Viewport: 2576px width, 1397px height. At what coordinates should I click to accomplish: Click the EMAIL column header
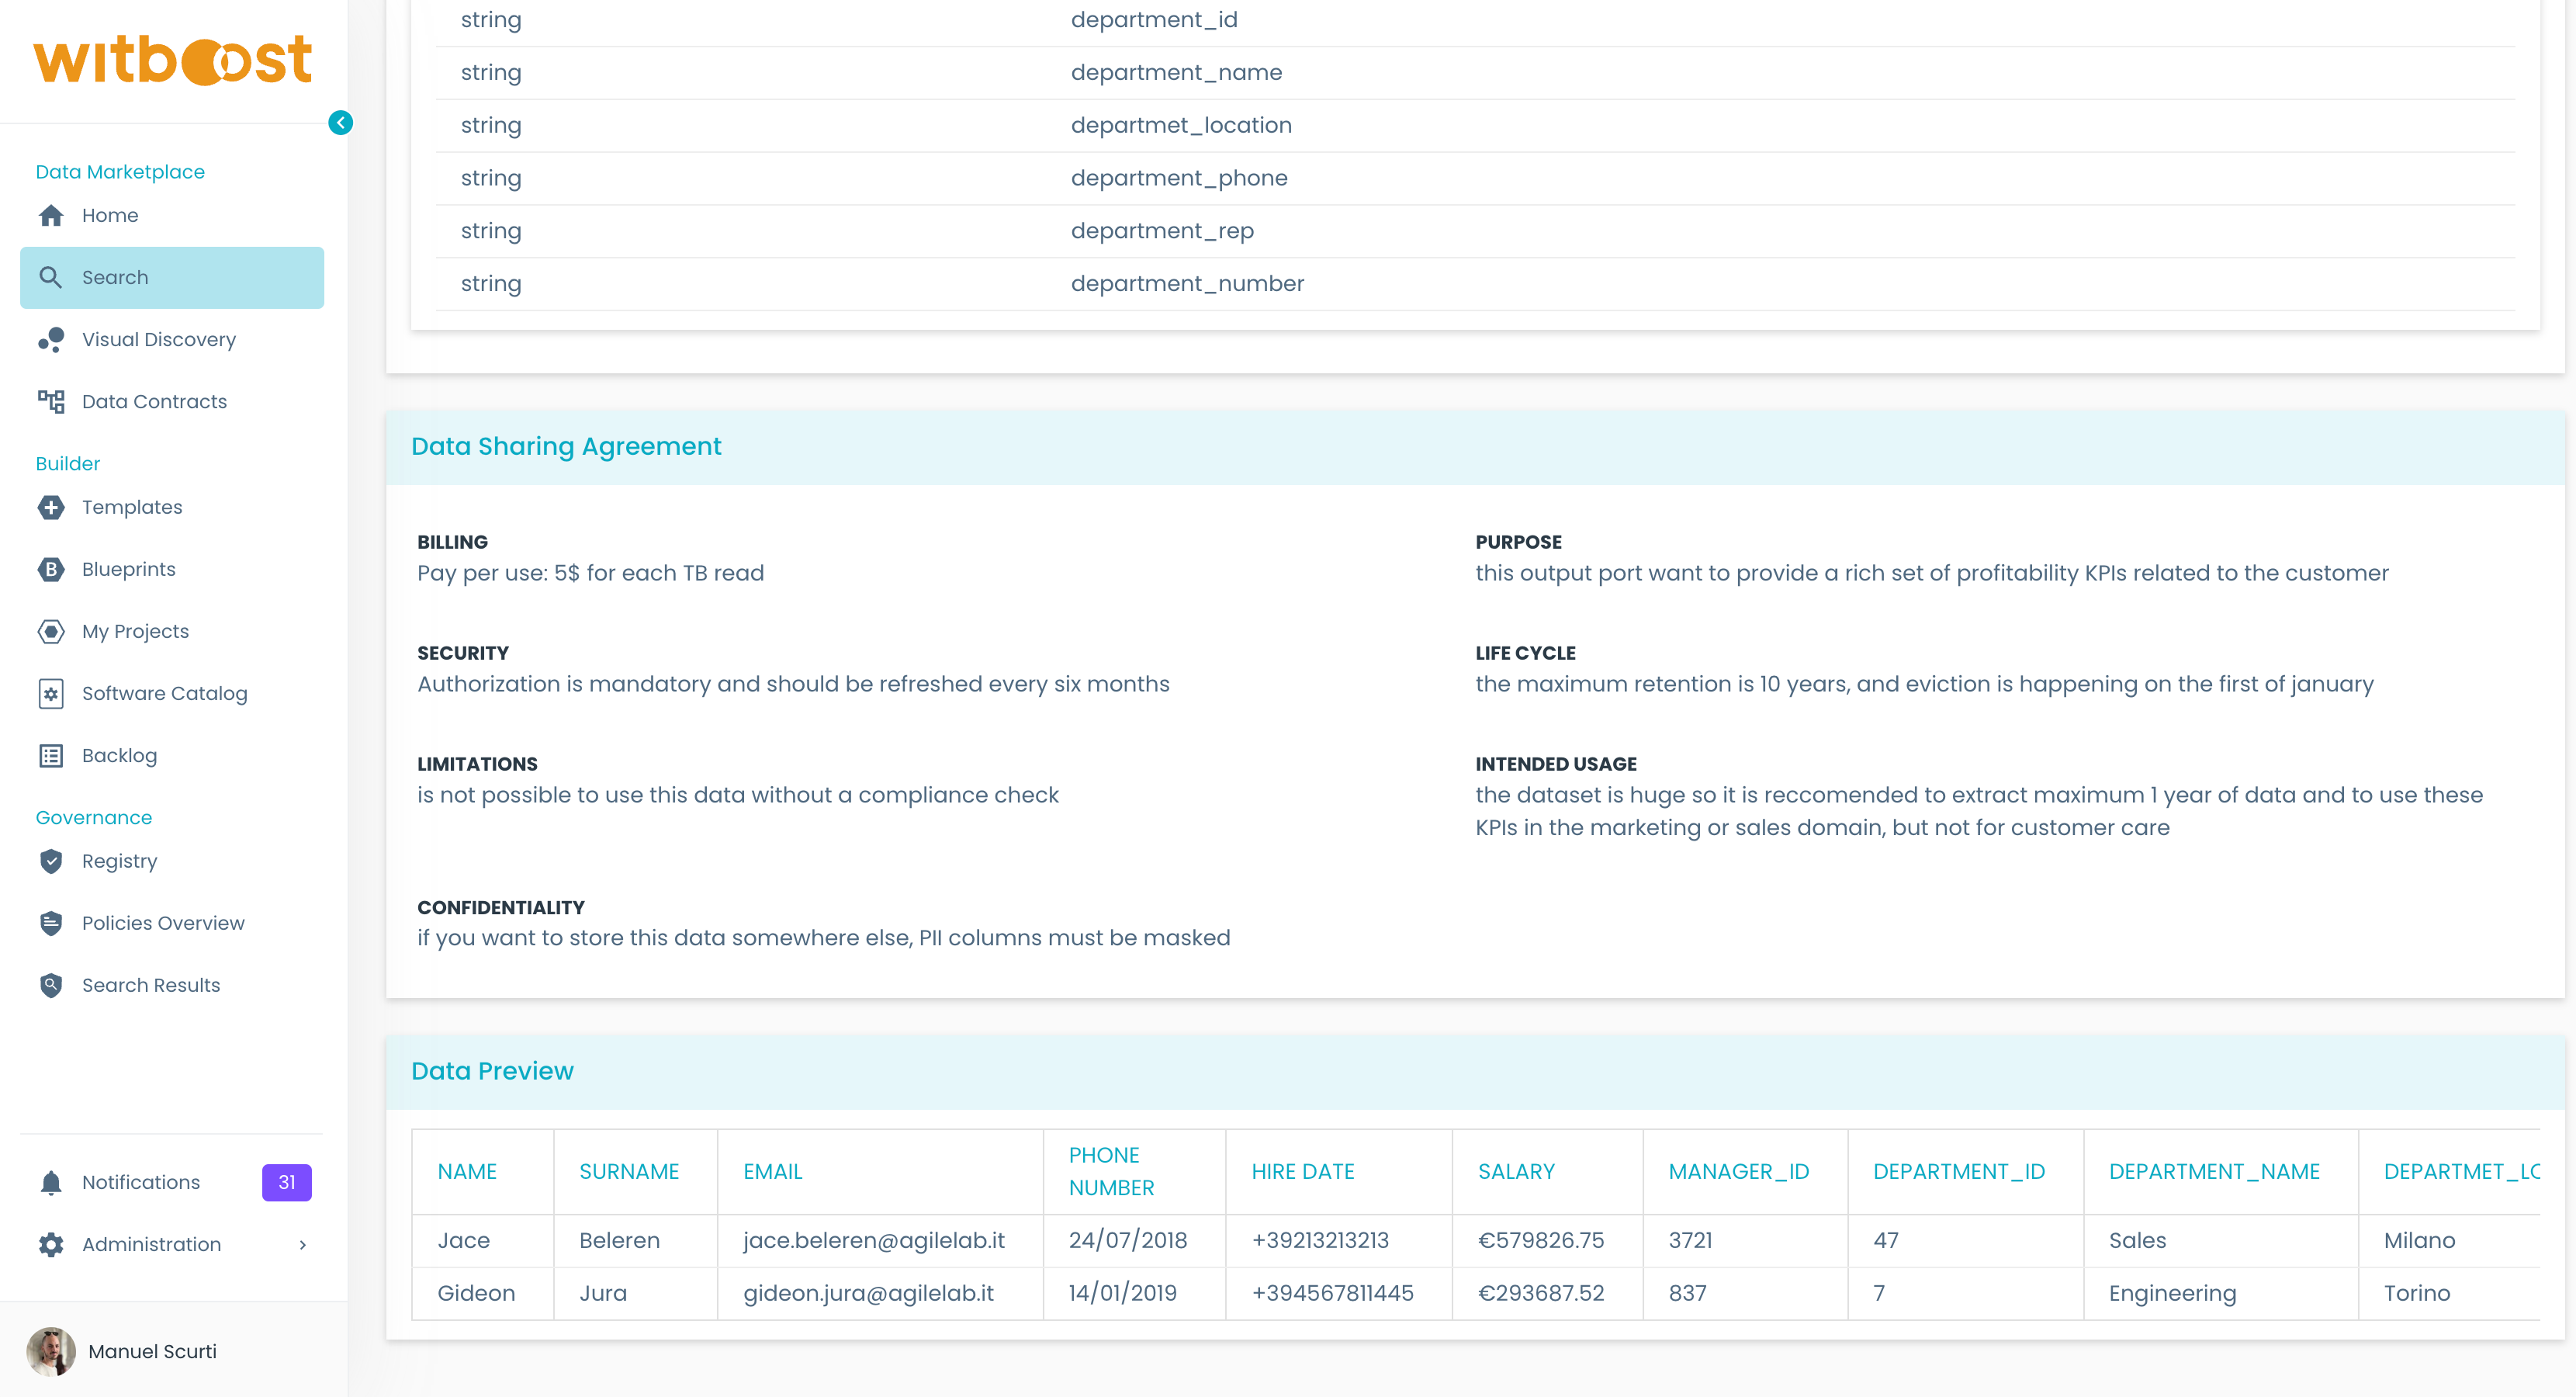point(772,1172)
